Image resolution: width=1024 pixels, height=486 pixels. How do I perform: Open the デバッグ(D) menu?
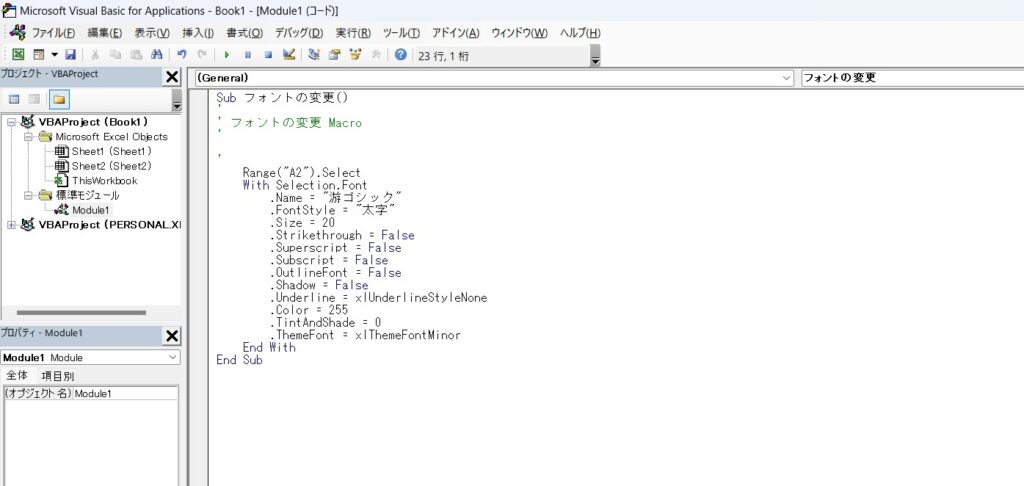[298, 33]
